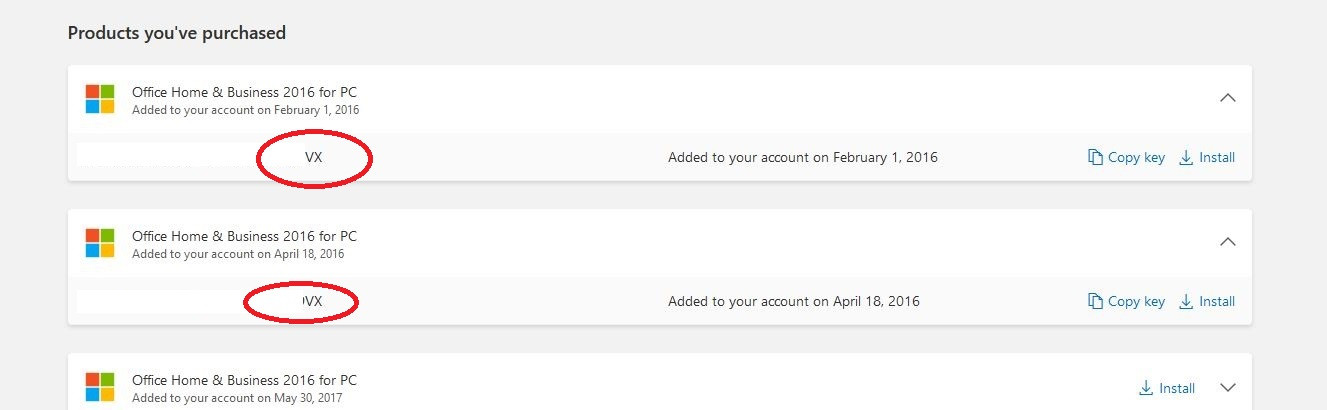Viewport: 1327px width, 410px height.
Task: Click the "Copy key" link for the April 18, 2016 product
Action: (x=1136, y=302)
